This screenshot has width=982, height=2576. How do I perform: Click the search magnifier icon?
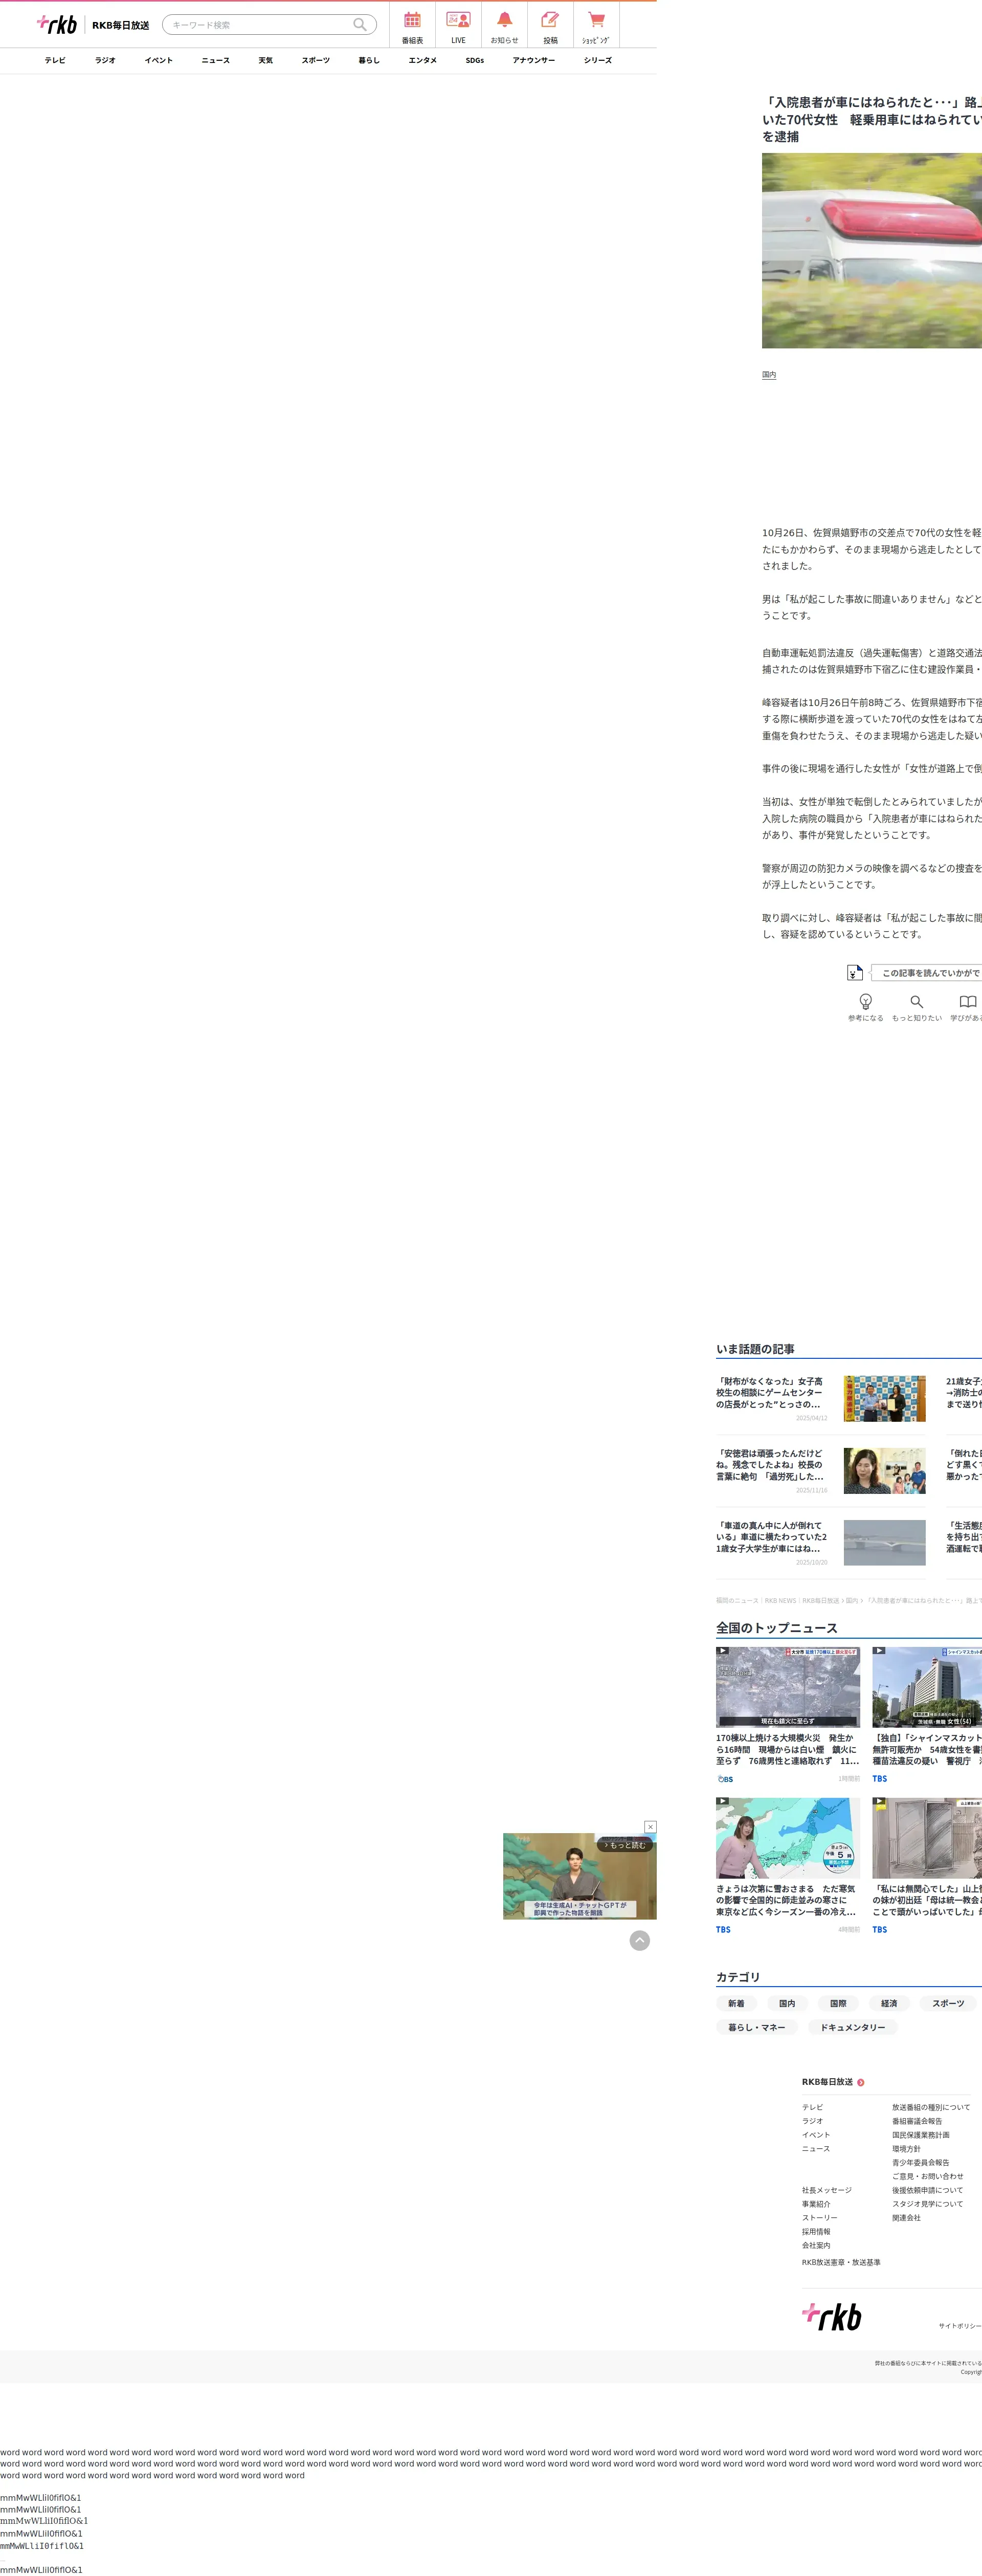[359, 25]
